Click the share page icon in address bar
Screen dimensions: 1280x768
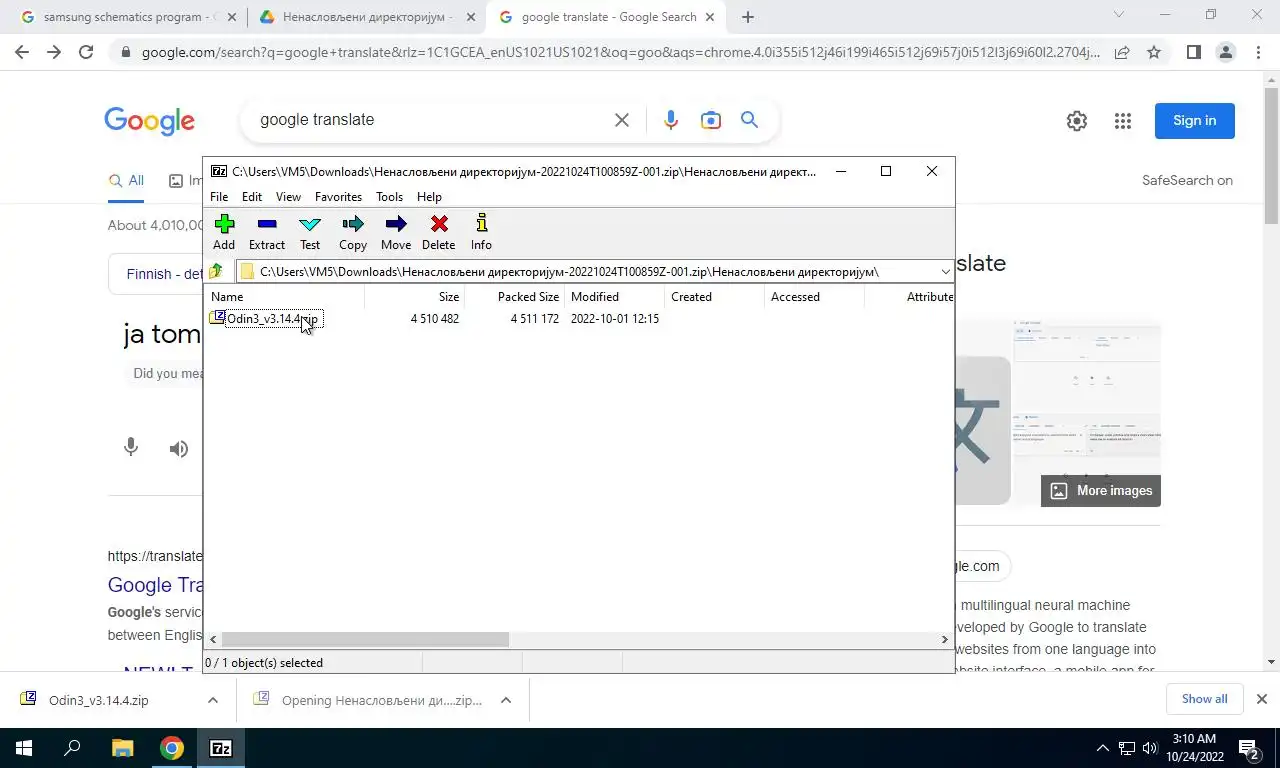click(1122, 52)
